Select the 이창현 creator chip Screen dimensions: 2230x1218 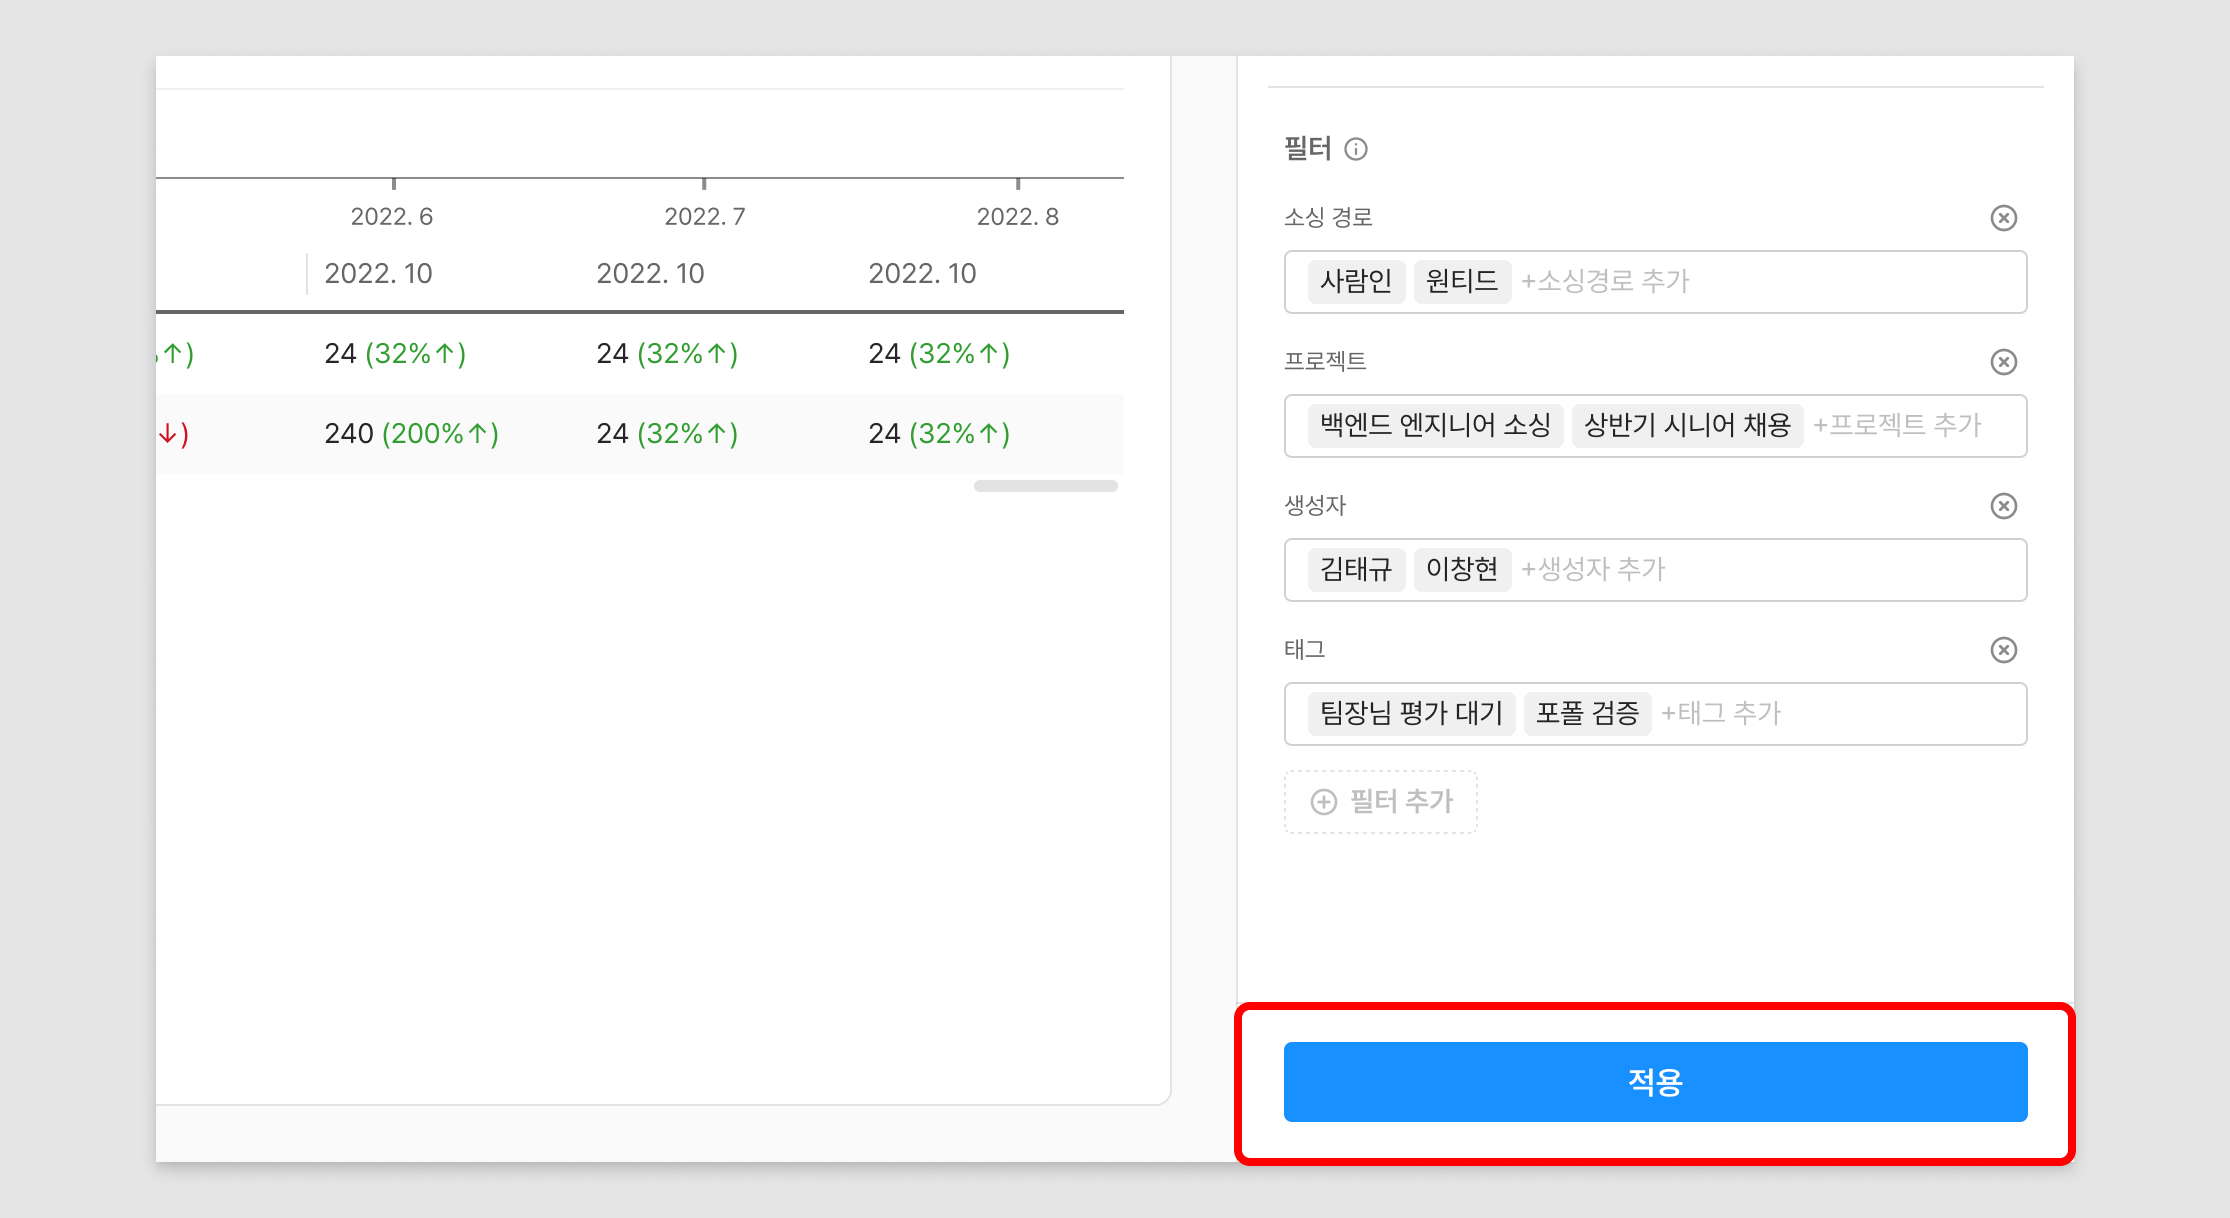tap(1461, 569)
